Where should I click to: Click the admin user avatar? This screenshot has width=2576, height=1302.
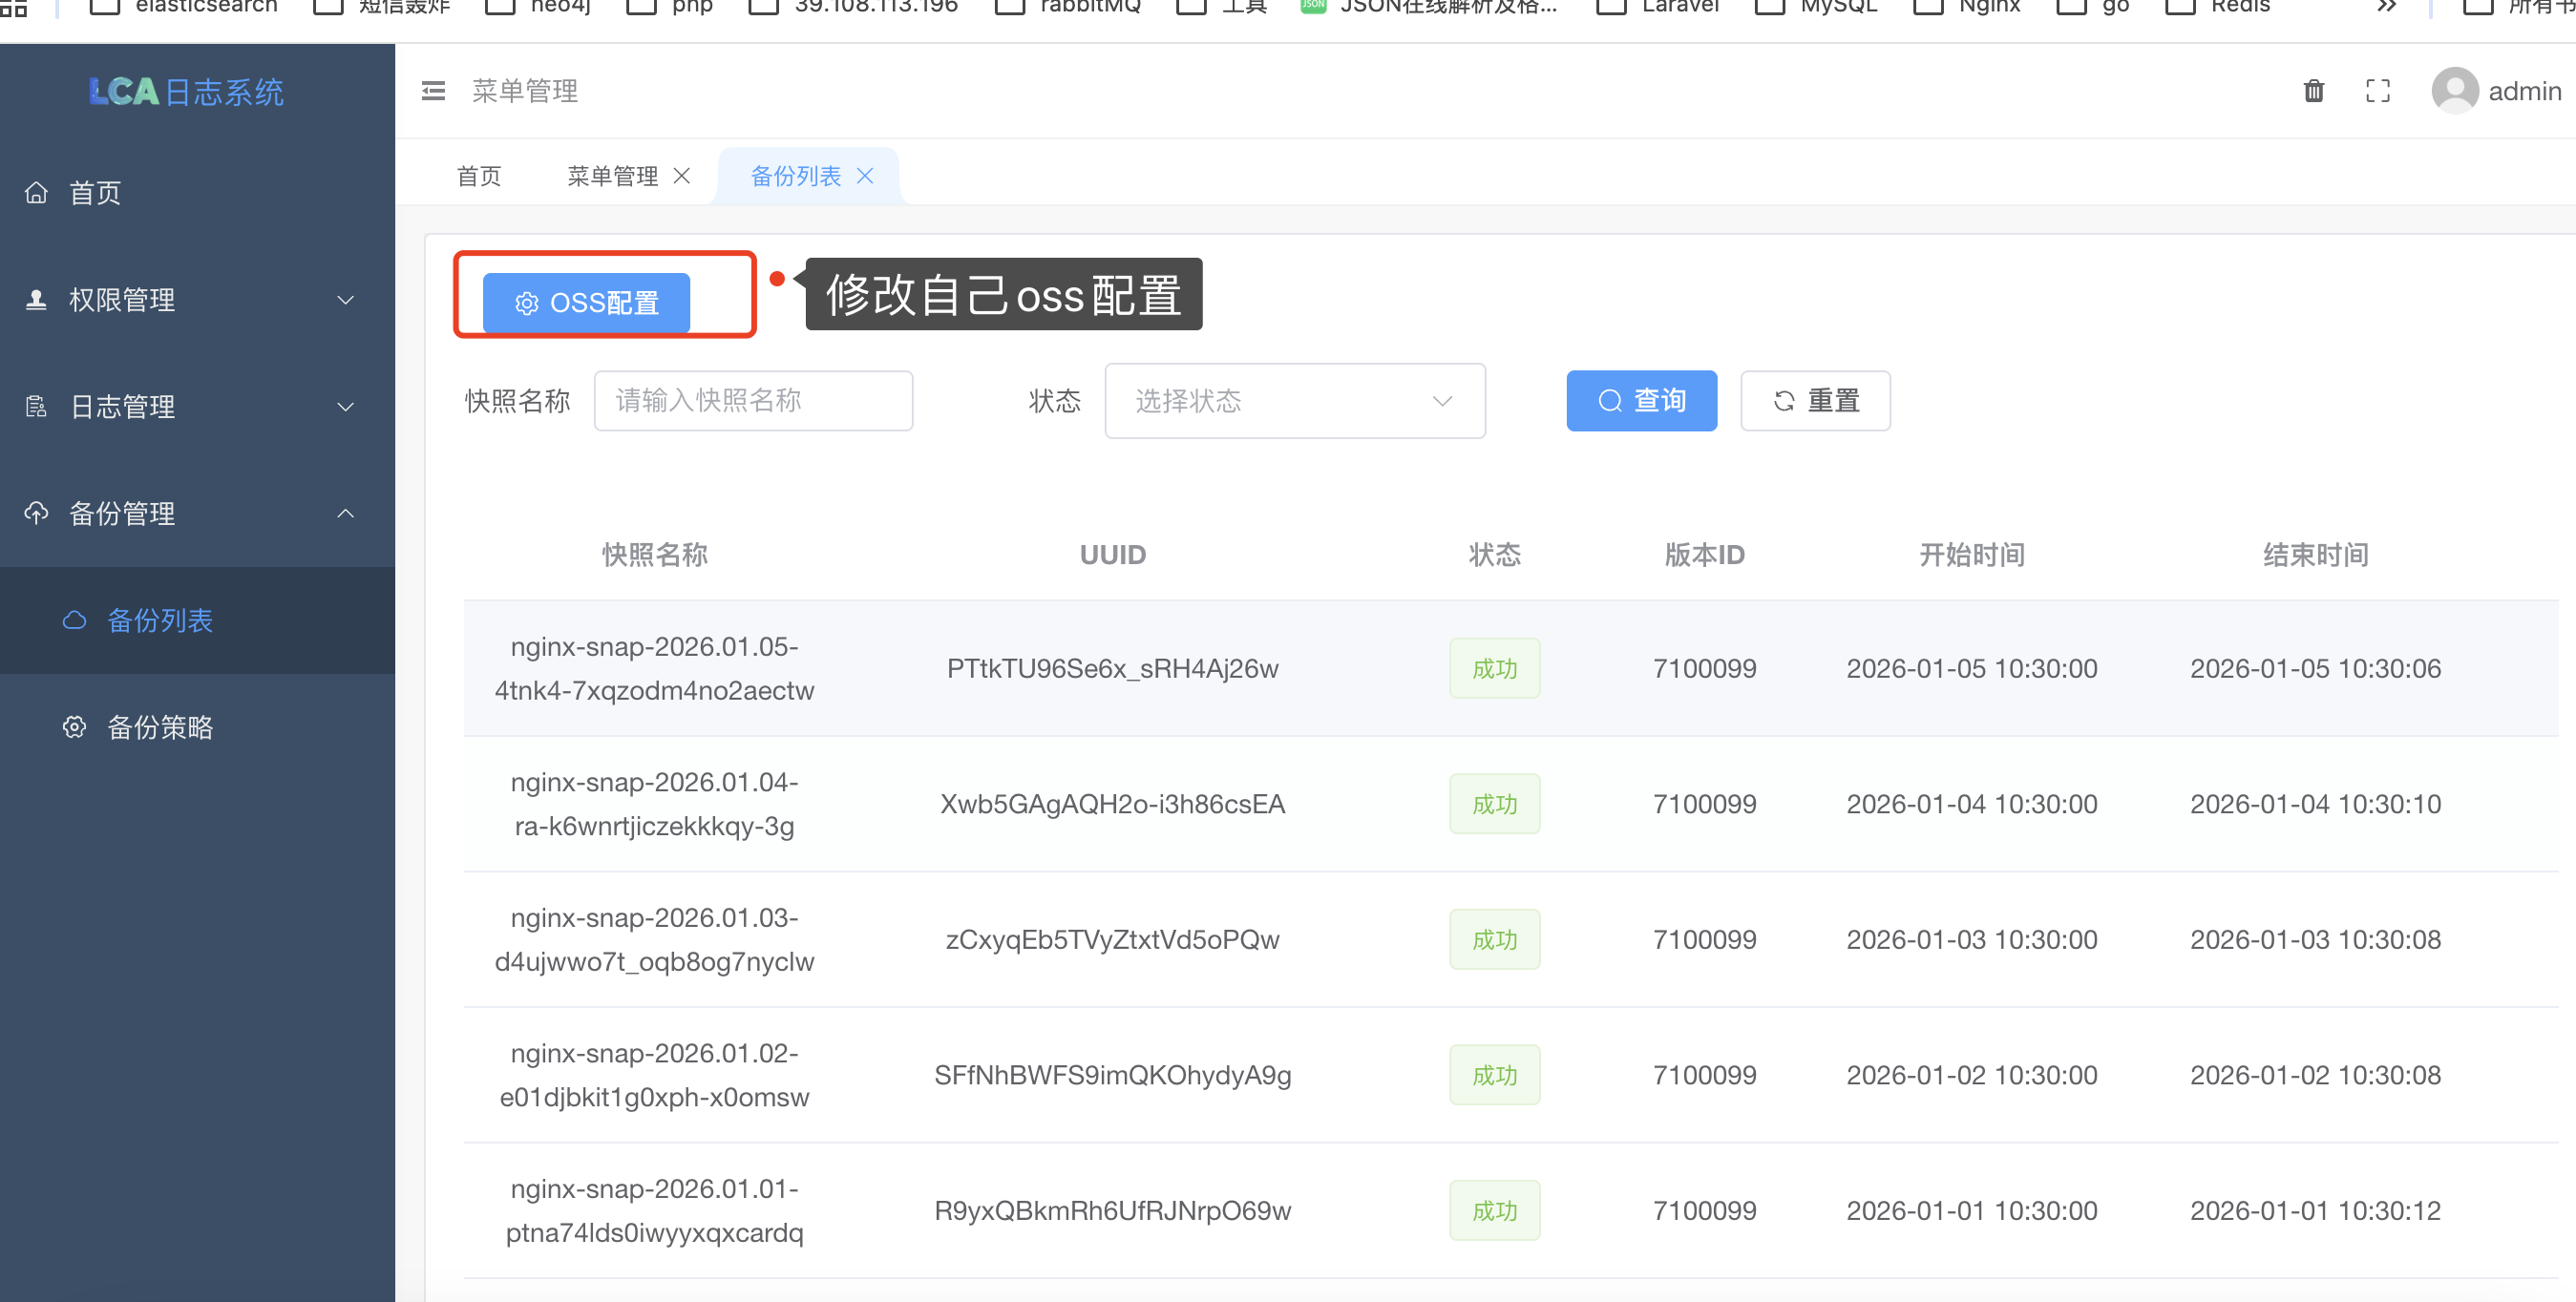[x=2454, y=91]
